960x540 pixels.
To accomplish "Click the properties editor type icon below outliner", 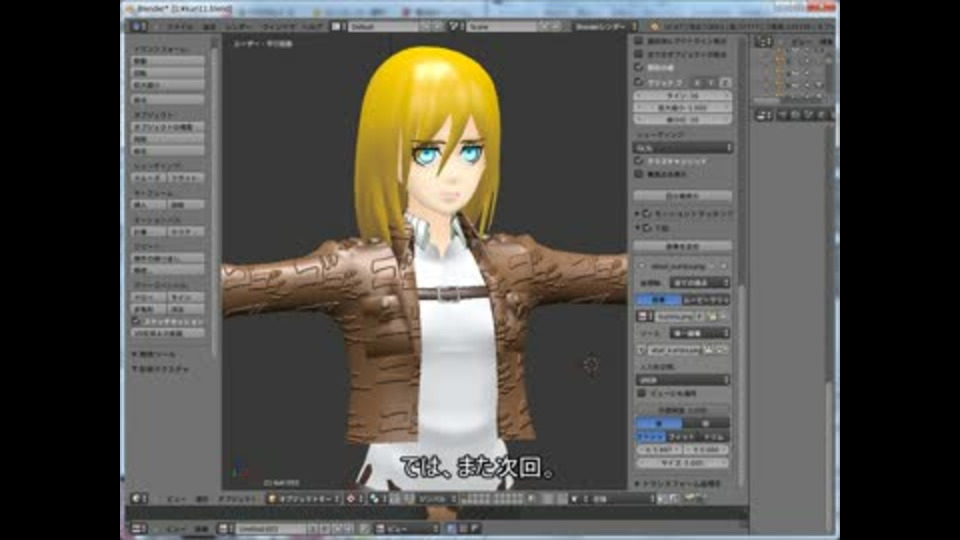I will pos(761,114).
